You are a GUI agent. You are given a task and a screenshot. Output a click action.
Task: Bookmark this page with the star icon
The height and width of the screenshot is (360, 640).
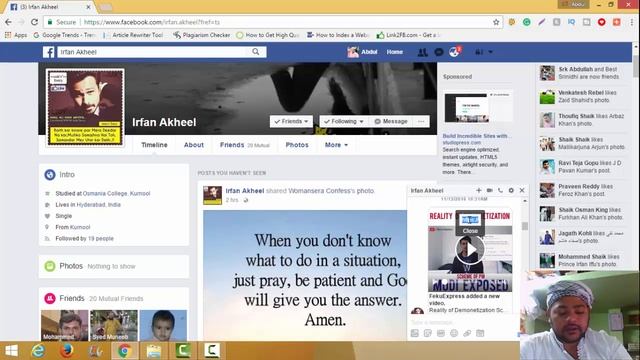[x=496, y=22]
